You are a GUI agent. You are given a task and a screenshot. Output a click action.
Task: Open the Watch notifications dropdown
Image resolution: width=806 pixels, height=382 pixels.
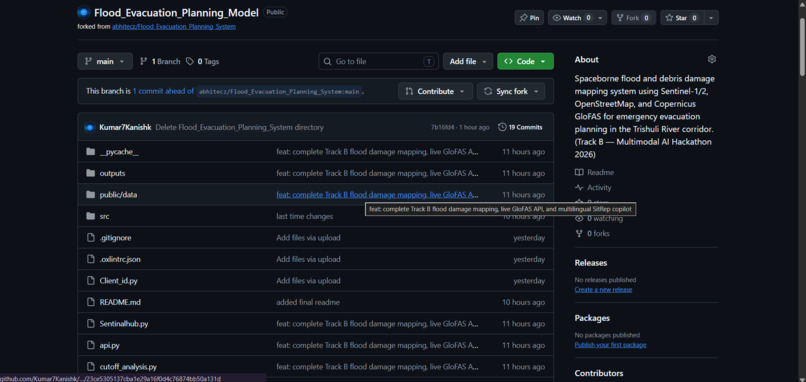point(577,18)
